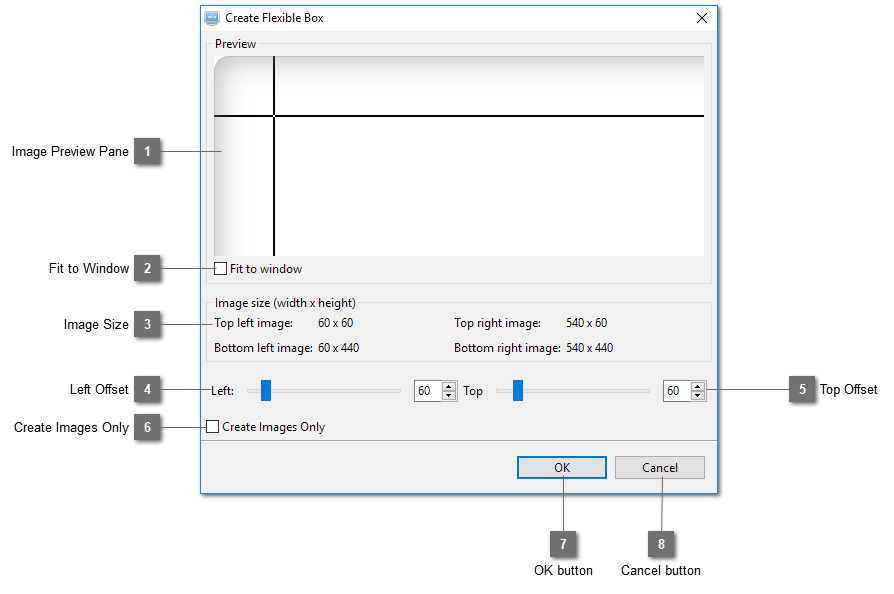This screenshot has width=894, height=594.
Task: Click the Left slider track
Action: (324, 390)
